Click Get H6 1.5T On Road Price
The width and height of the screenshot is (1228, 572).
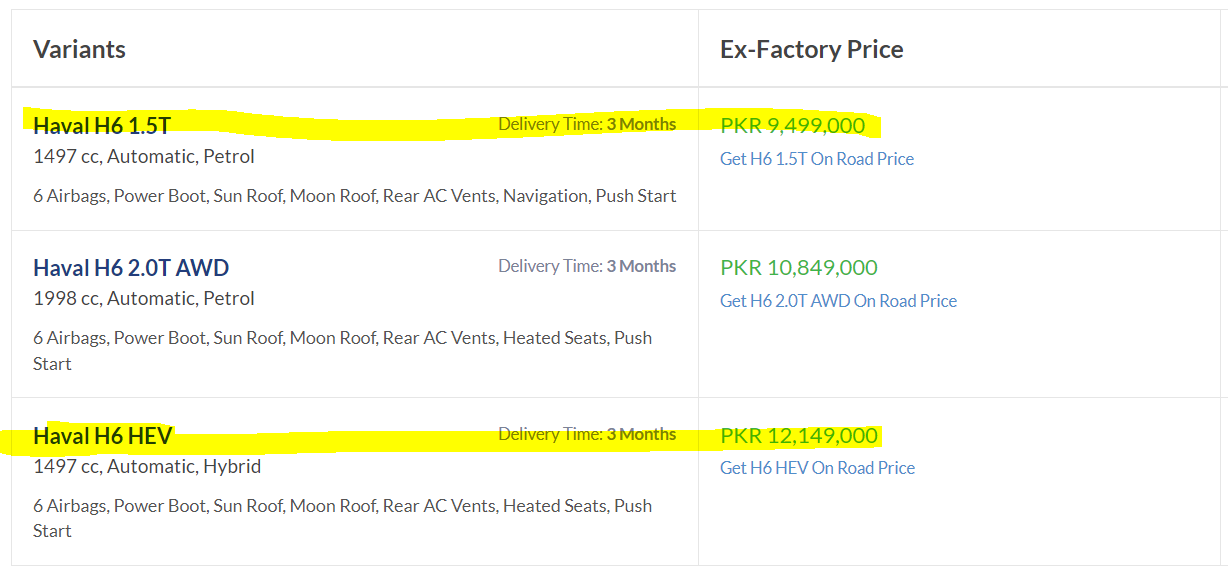[x=817, y=159]
